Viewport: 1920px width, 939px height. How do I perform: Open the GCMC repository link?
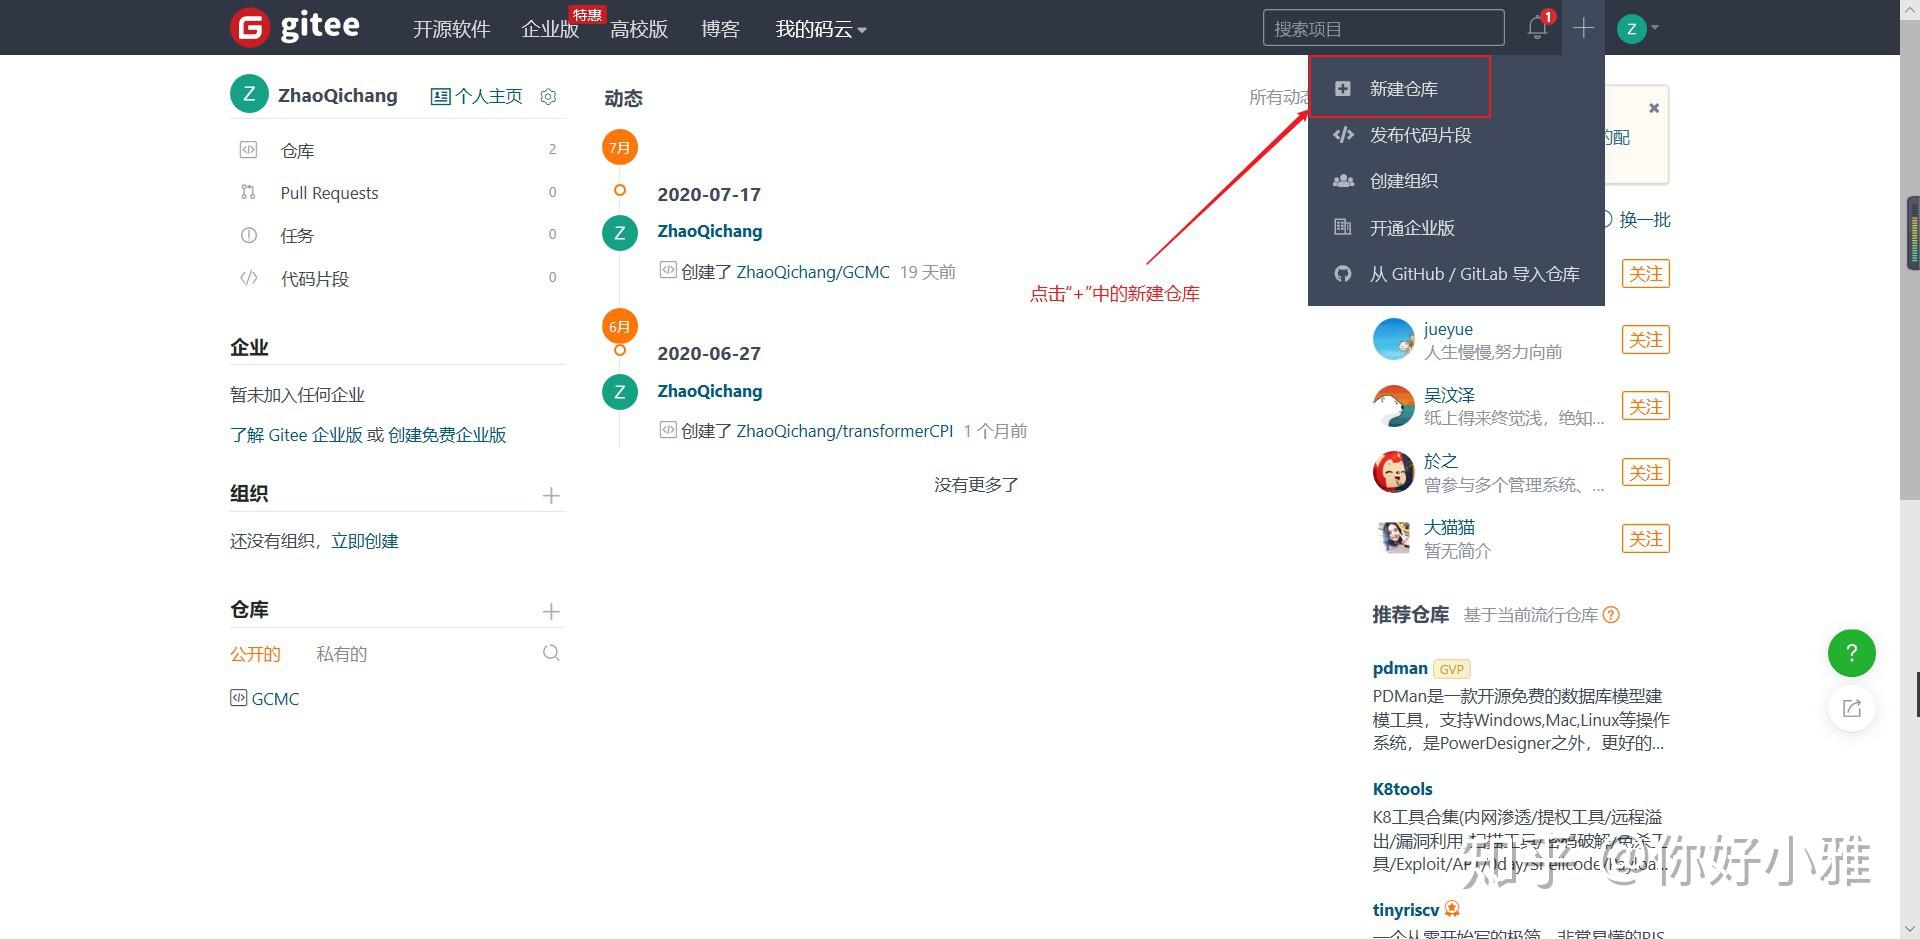point(274,698)
